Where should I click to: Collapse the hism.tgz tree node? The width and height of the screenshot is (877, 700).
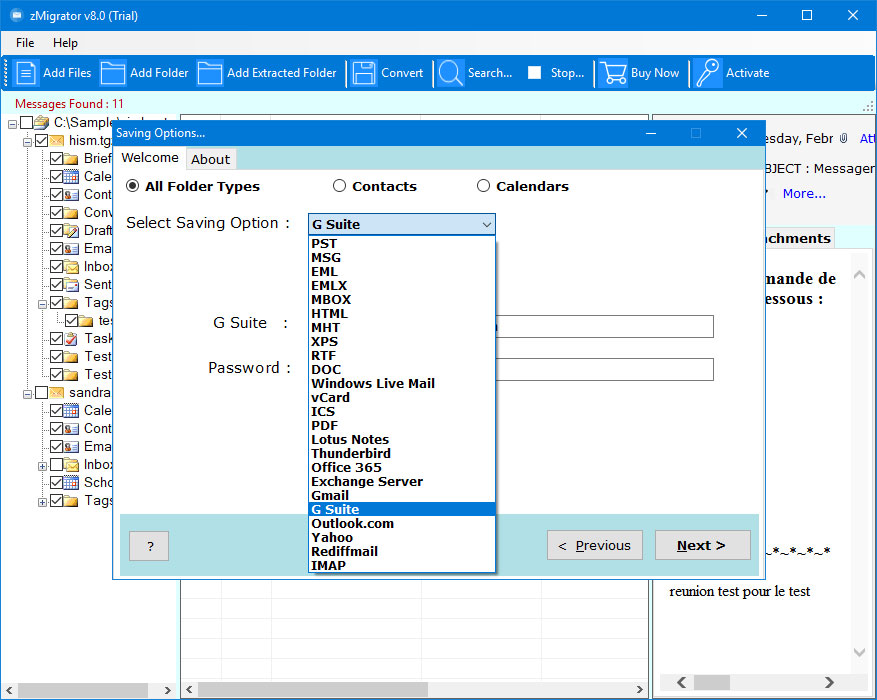click(27, 142)
